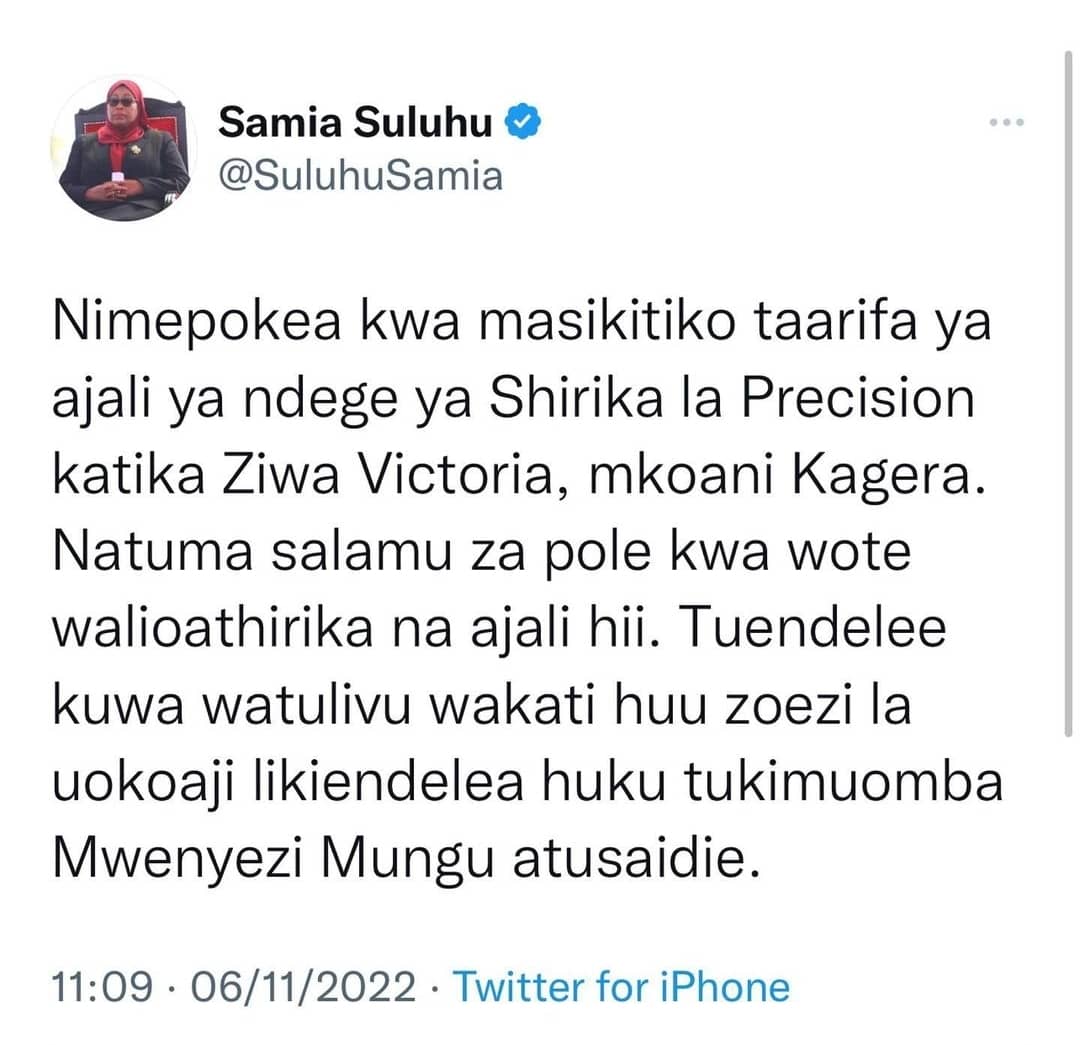
Task: Open the Samia Suluhu display name
Action: (355, 122)
